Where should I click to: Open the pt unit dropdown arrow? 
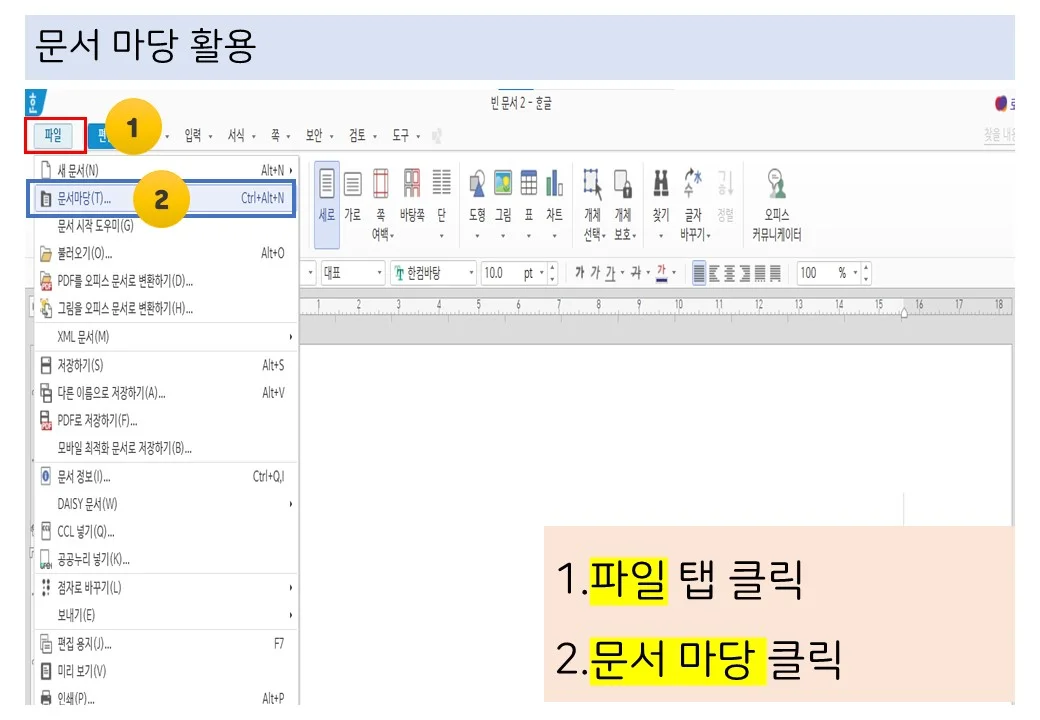coord(542,273)
